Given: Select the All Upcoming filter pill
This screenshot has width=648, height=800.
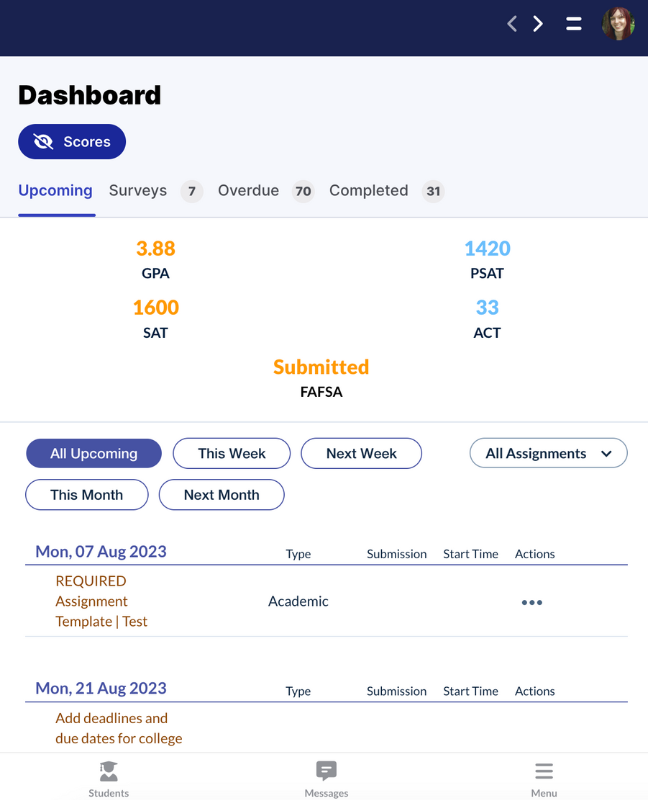Looking at the screenshot, I should tap(94, 453).
